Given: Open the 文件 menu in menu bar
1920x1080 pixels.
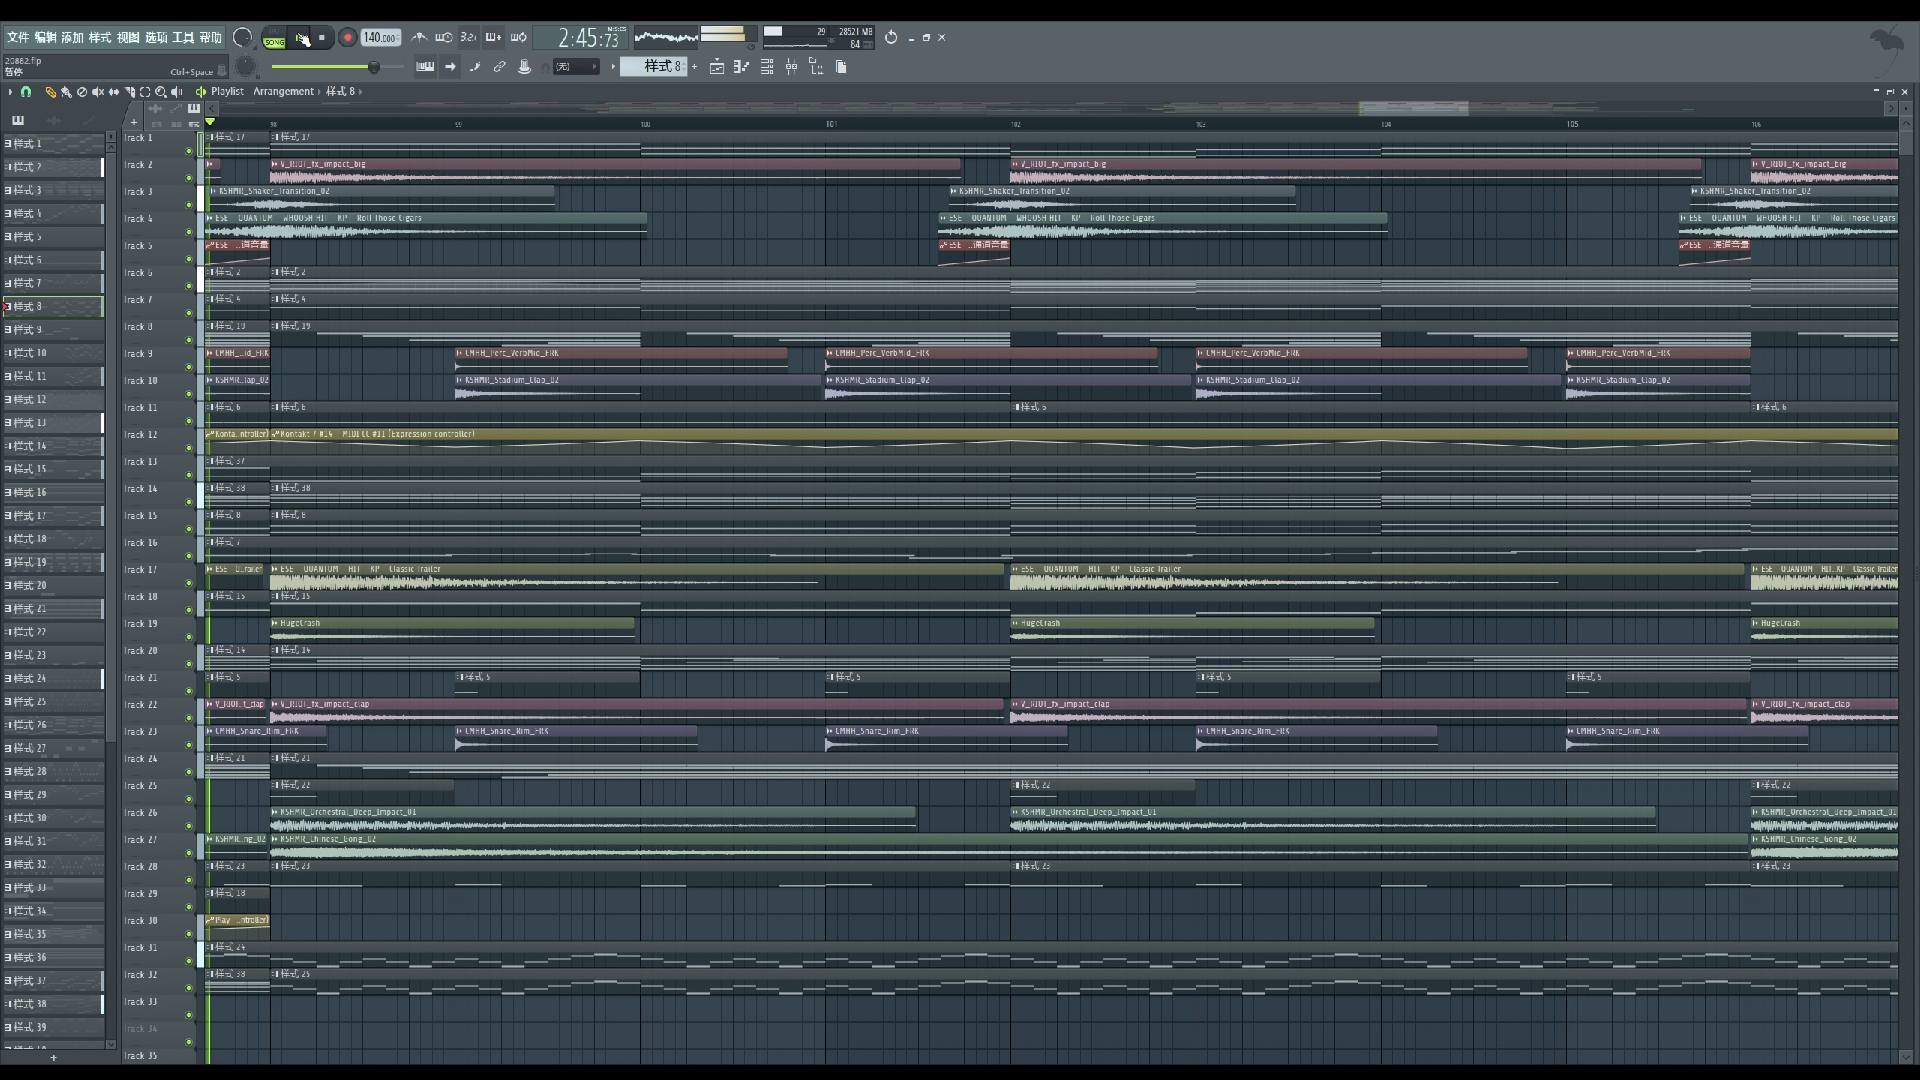Looking at the screenshot, I should point(18,36).
